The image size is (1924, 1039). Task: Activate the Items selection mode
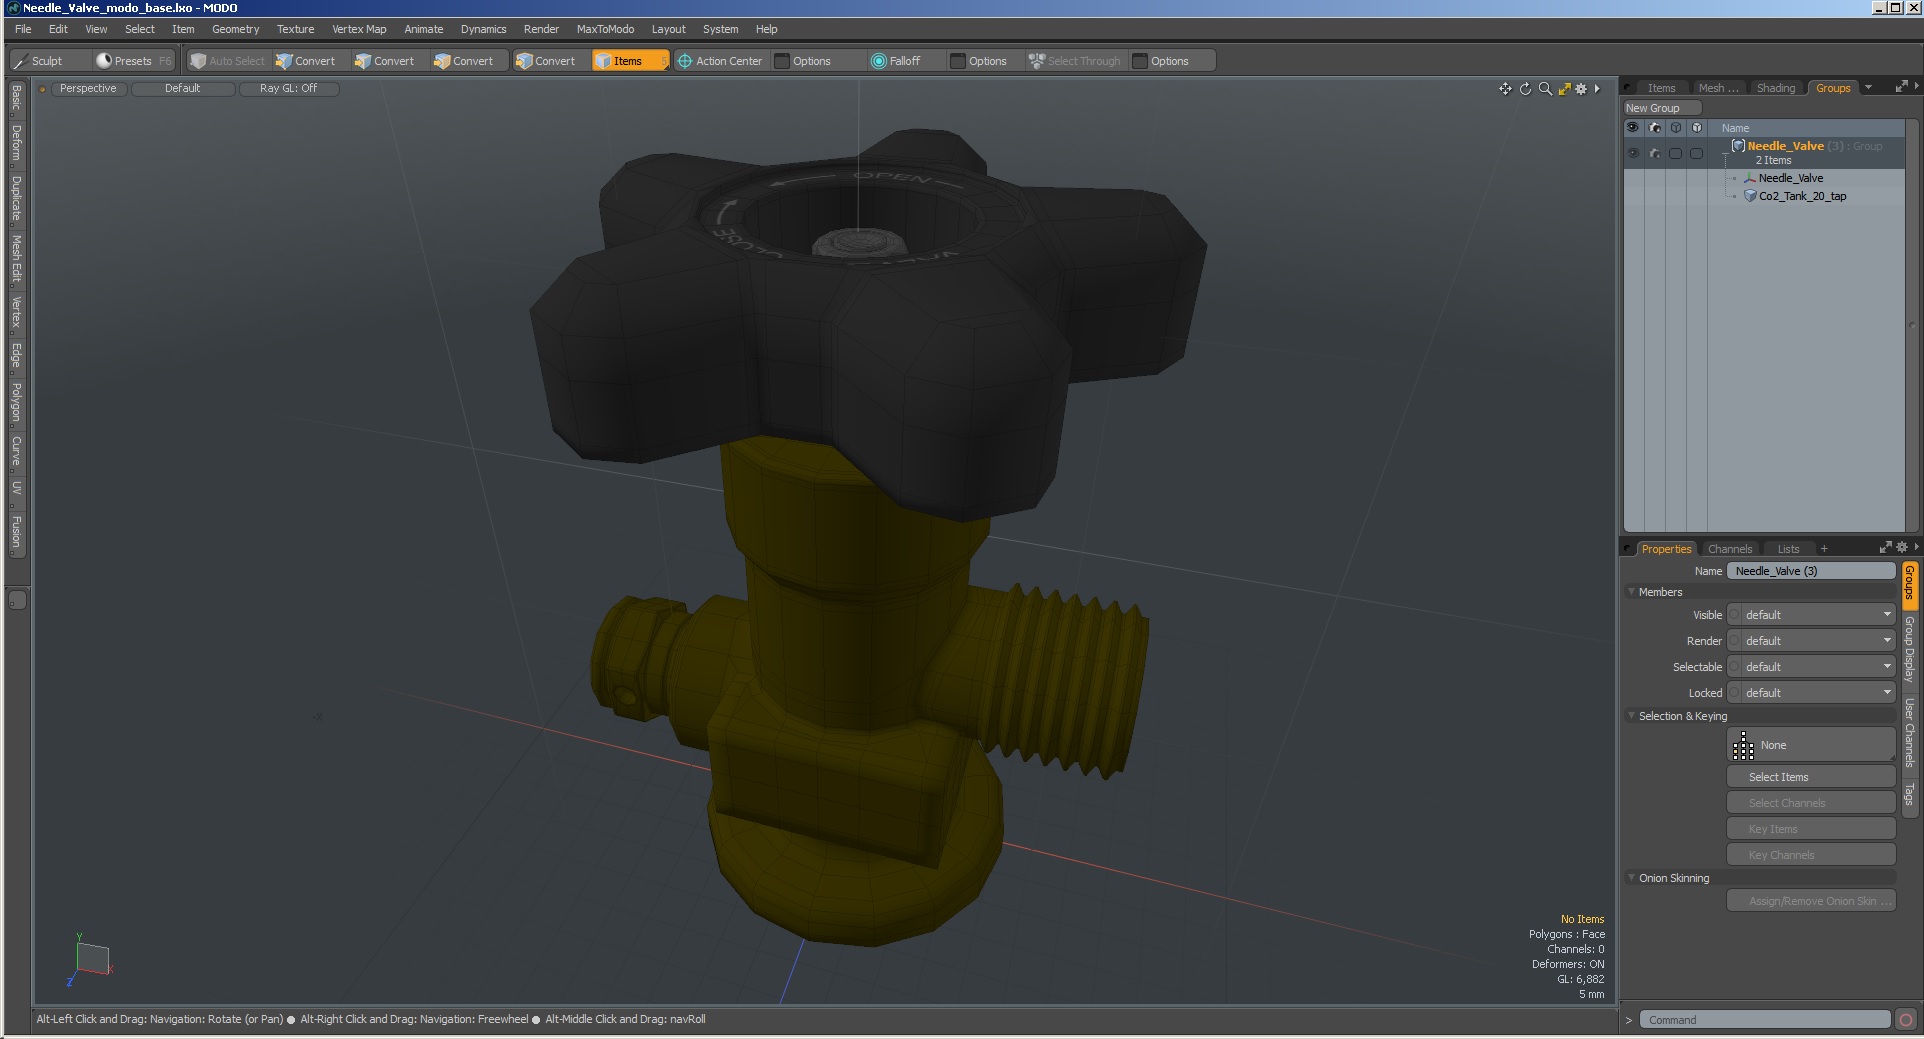tap(630, 61)
